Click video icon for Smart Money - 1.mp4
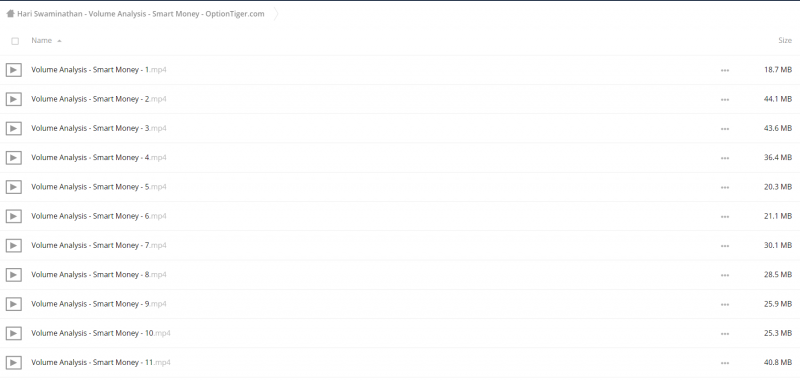The height and width of the screenshot is (381, 800). point(14,70)
